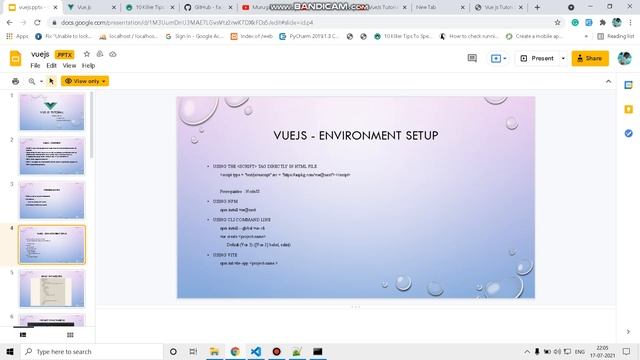Screen dimensions: 640x360
Task: Open the Extensions puzzle icon
Action: click(x=602, y=22)
